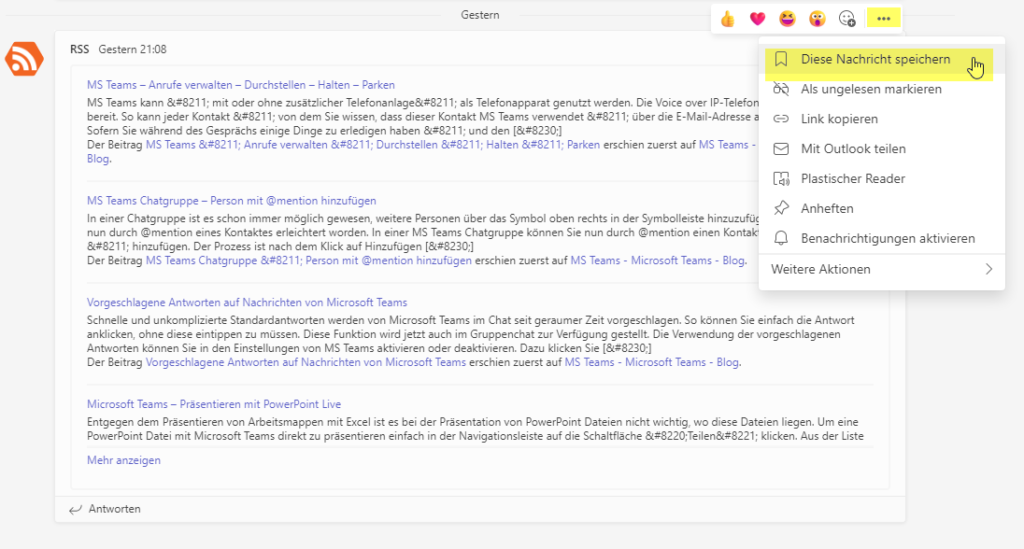Click the immersive reader icon next to 'Plastischer Reader'

(x=781, y=179)
